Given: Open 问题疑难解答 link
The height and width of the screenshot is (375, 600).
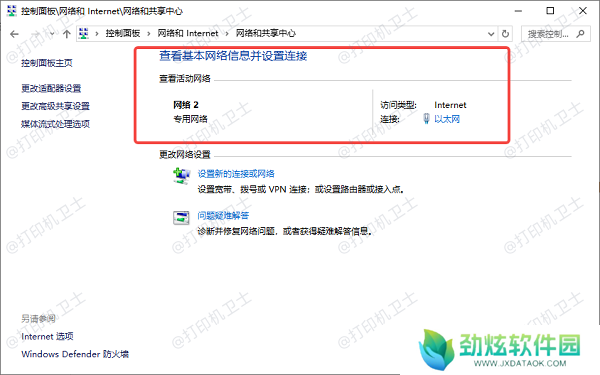Looking at the screenshot, I should point(223,215).
